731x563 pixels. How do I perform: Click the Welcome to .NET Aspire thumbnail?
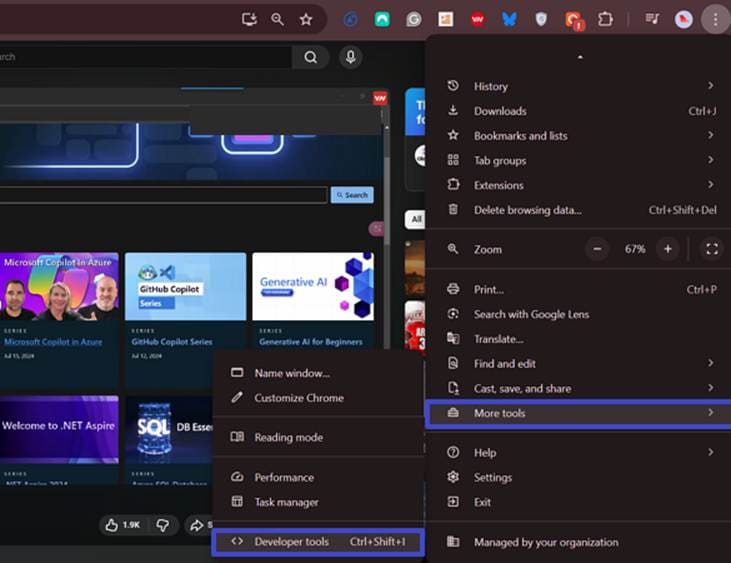click(59, 429)
